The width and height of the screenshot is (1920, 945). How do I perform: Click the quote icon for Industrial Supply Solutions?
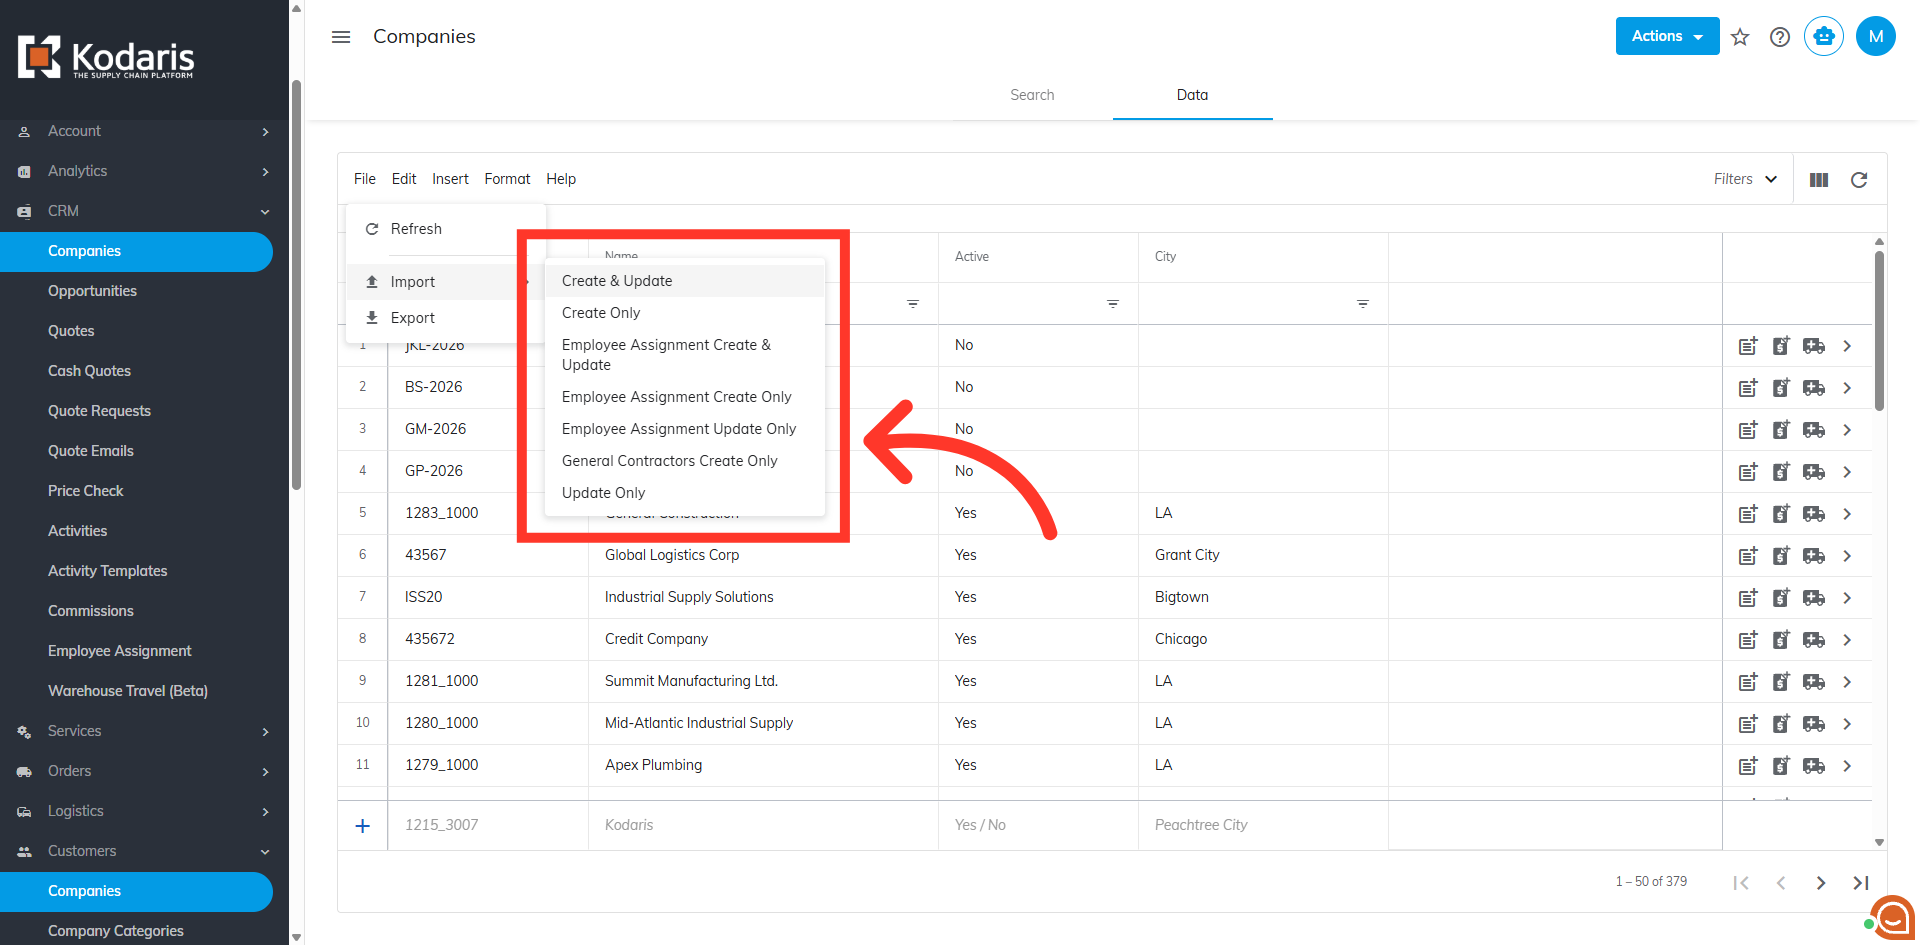1781,598
